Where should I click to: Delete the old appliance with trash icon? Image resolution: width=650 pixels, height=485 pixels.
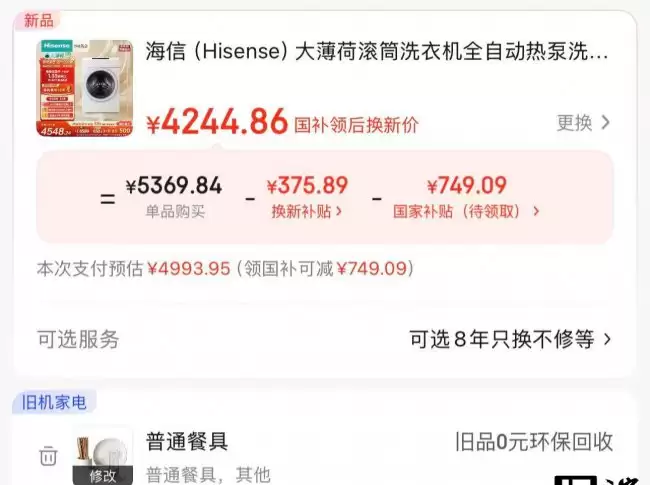(x=48, y=456)
